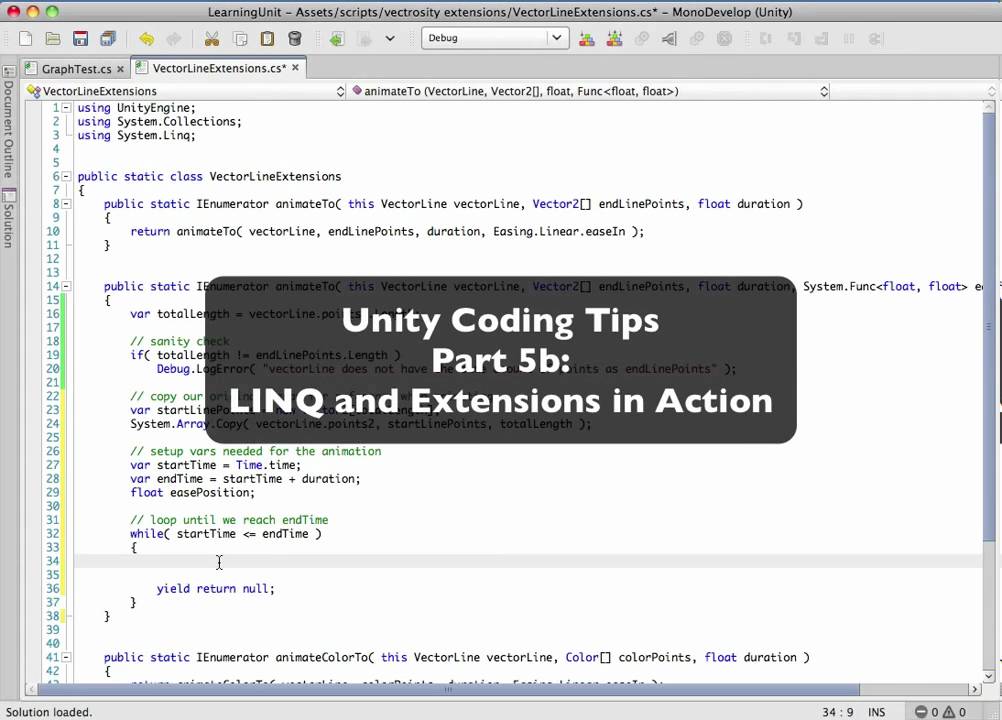1002x720 pixels.
Task: Click the '// loop until we reach endTime' comment
Action: 229,520
